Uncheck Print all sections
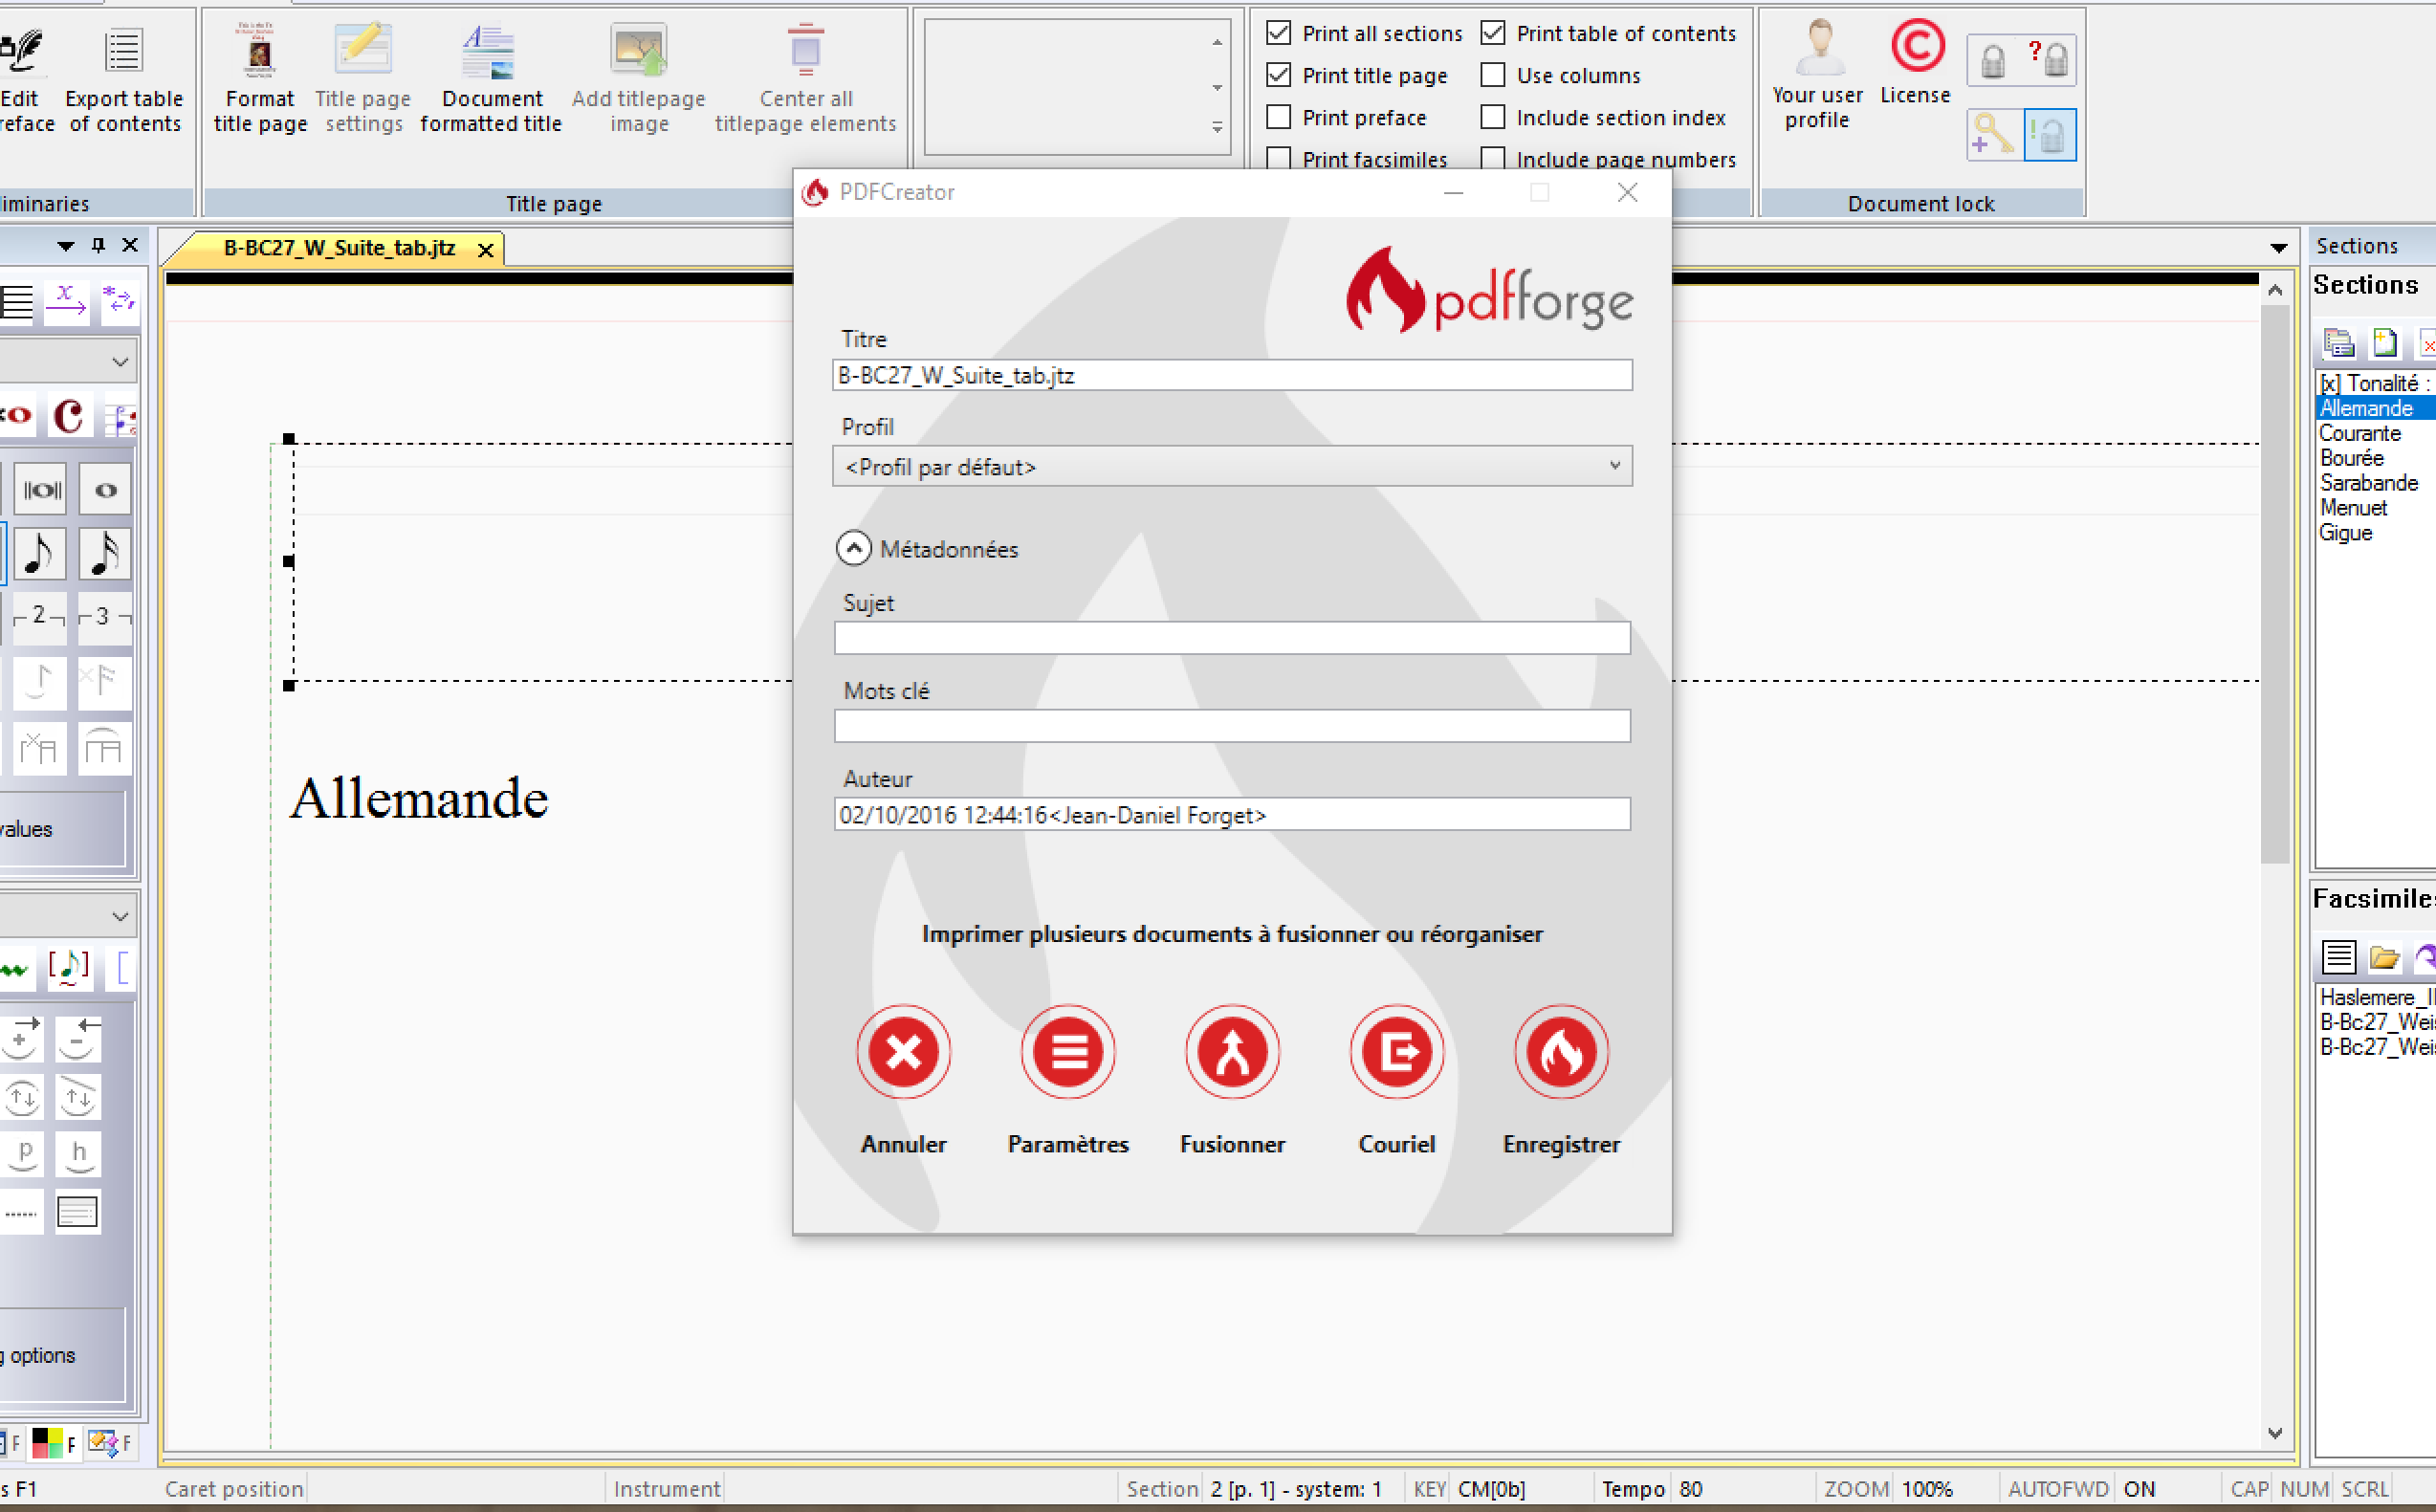The height and width of the screenshot is (1512, 2436). pyautogui.click(x=1278, y=33)
